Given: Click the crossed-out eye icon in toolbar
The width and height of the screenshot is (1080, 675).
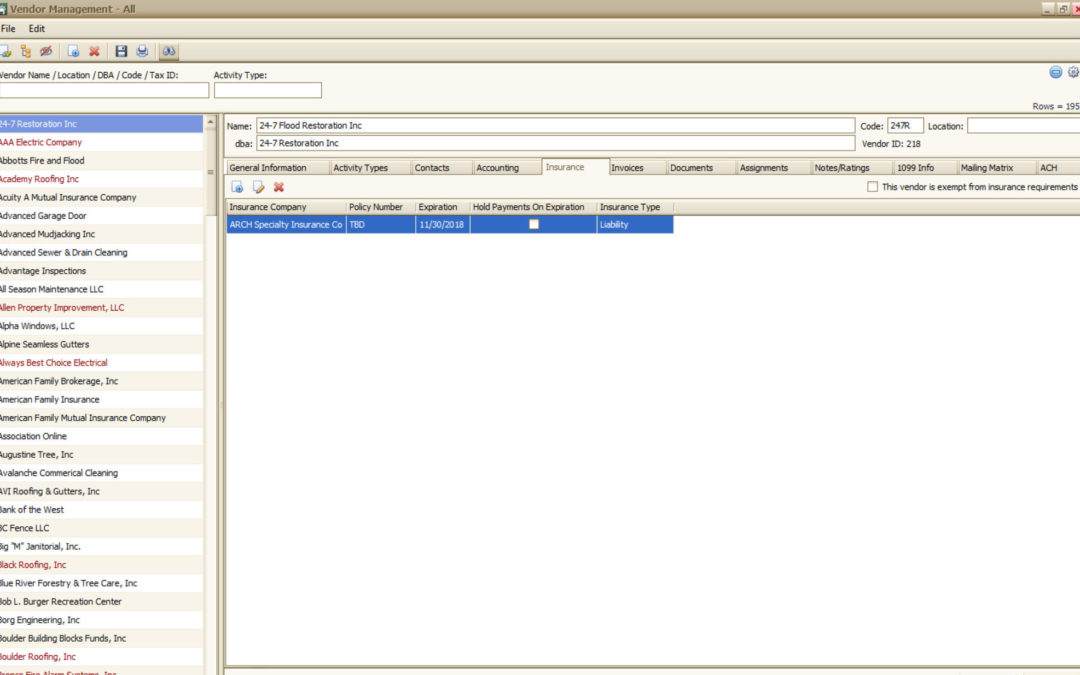Looking at the screenshot, I should tap(46, 51).
